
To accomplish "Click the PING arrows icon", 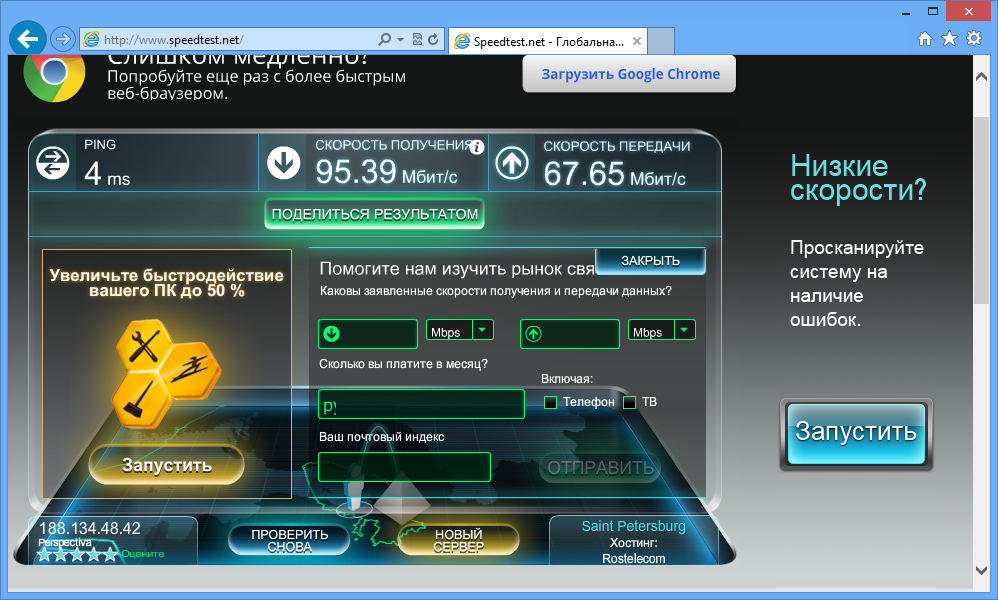I will (x=53, y=163).
